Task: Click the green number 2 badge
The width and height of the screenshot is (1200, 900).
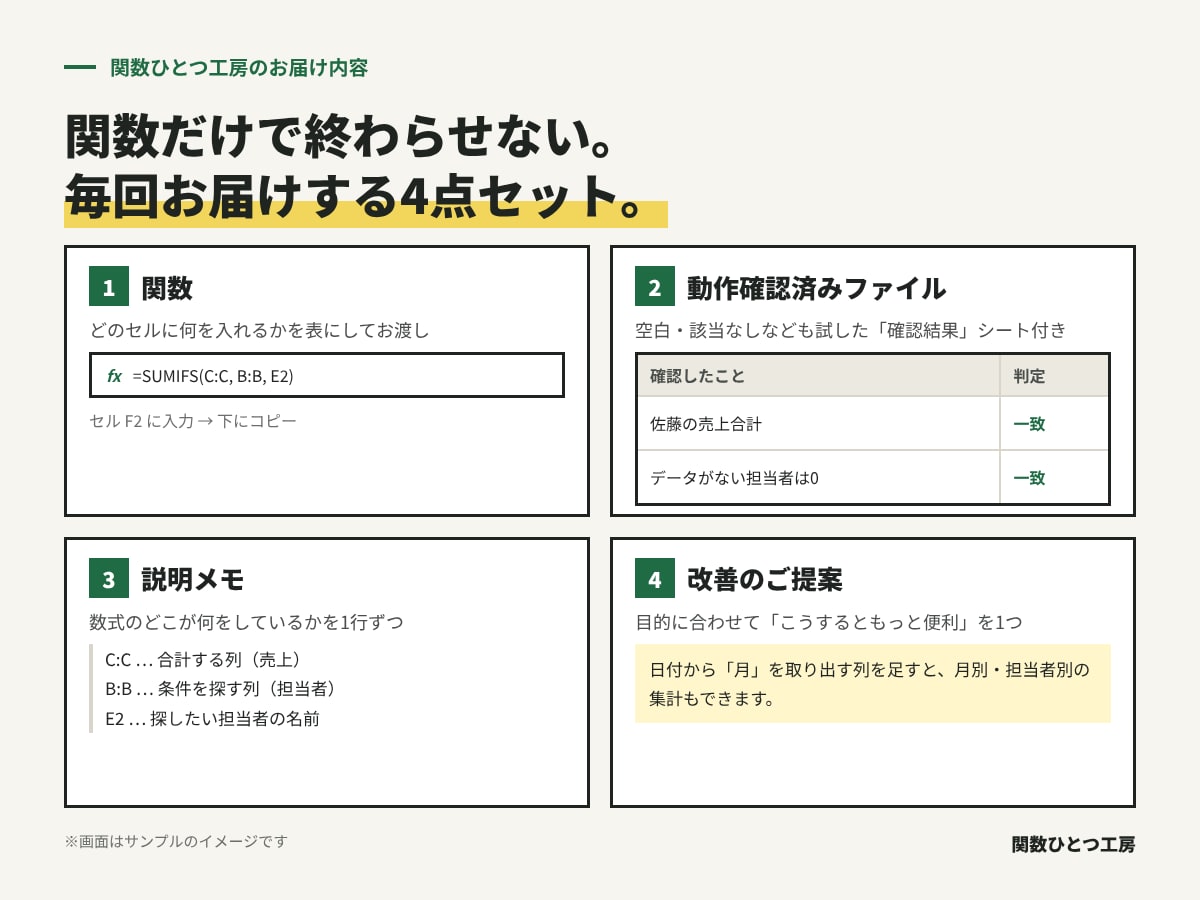Action: tap(655, 288)
